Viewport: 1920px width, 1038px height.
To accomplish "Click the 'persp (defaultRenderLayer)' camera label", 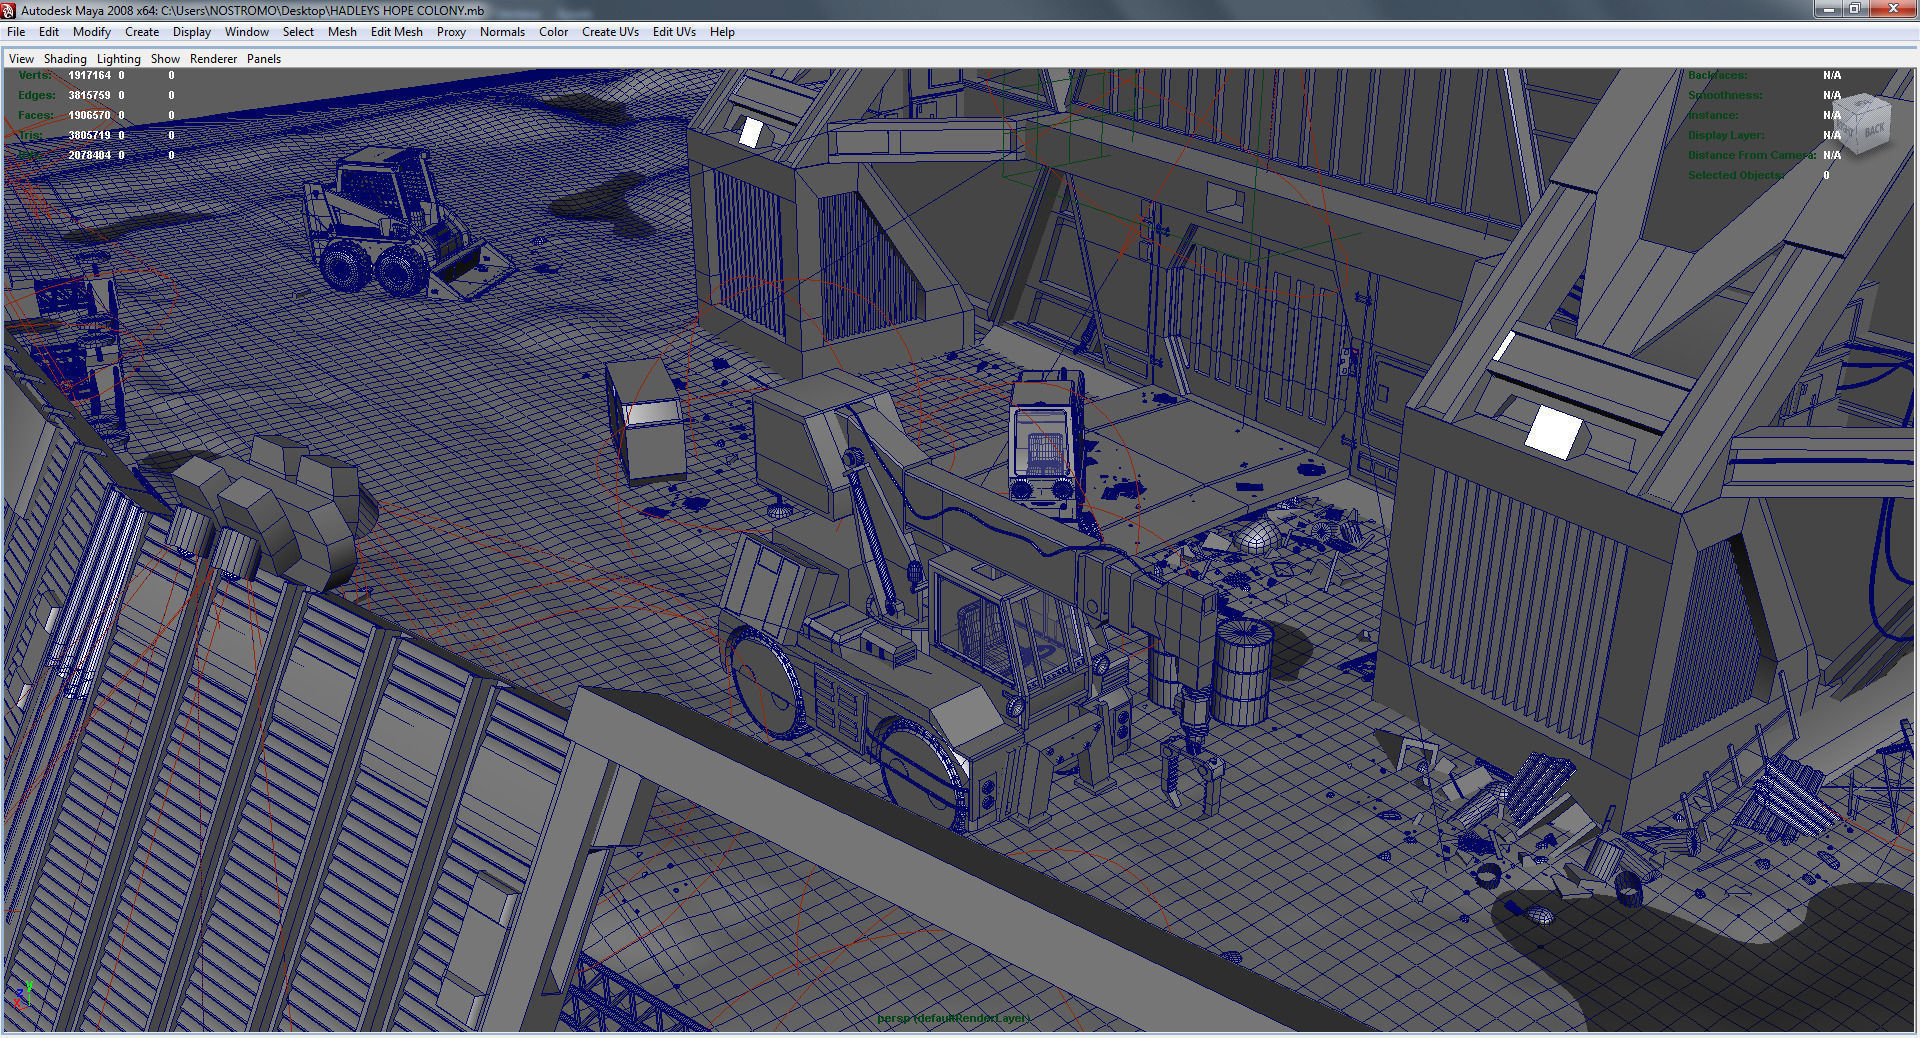I will coord(953,1018).
